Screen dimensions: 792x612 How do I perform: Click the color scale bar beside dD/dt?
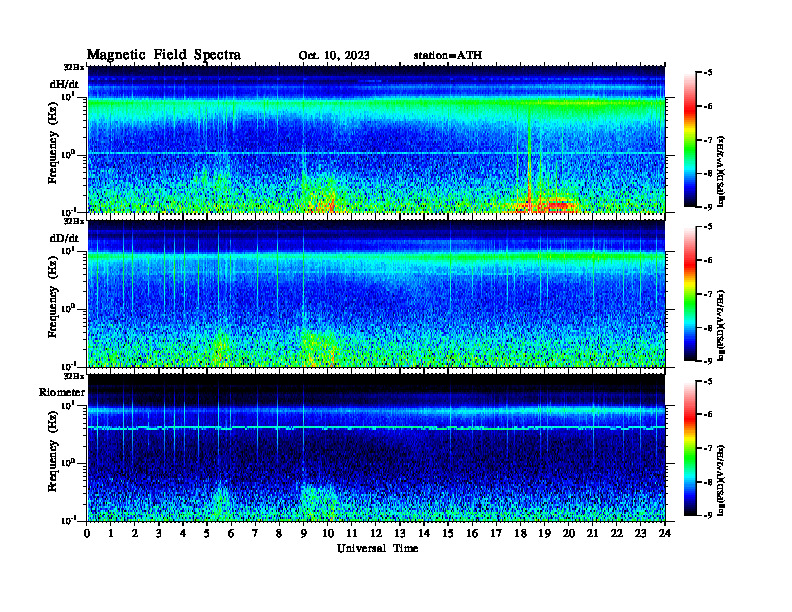tap(690, 294)
